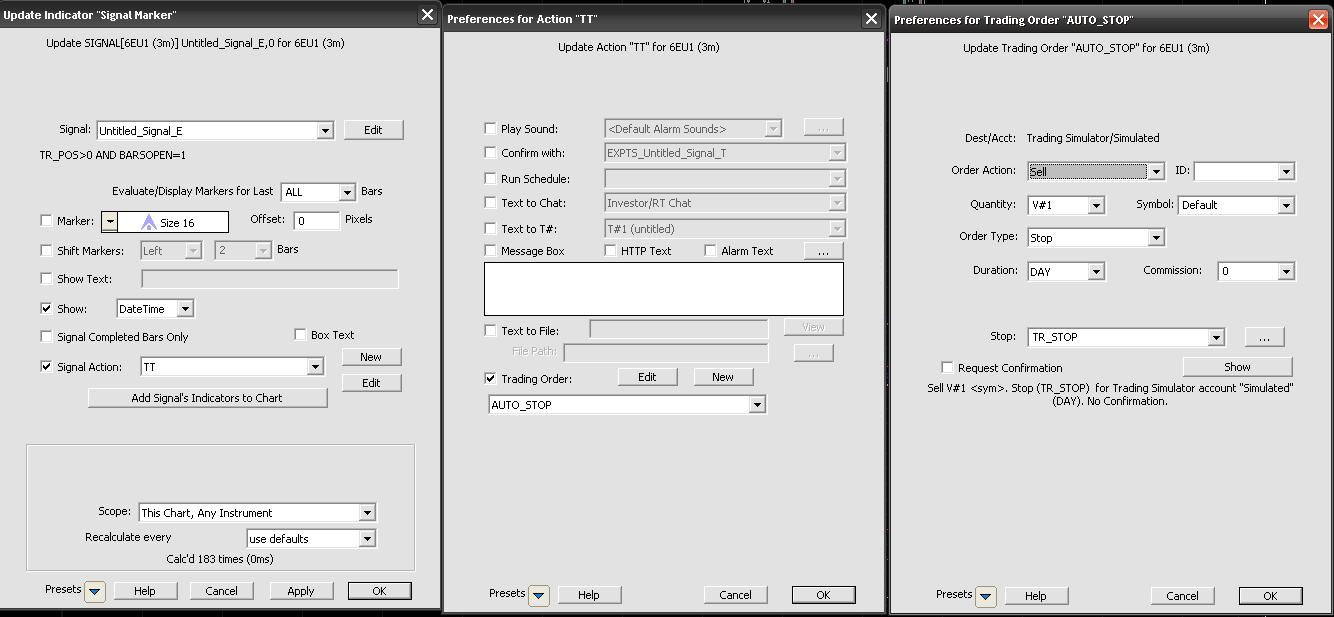Open Presets menu icon in Signal Marker dialog

94,591
